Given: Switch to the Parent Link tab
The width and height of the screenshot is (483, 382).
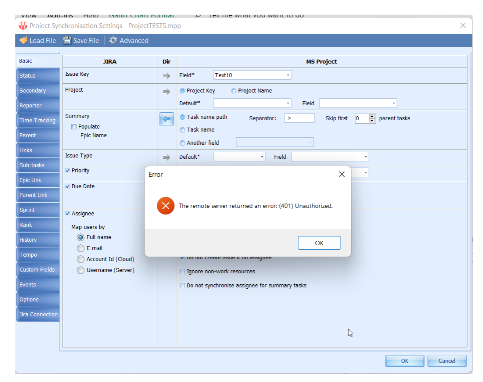Looking at the screenshot, I should 38,195.
